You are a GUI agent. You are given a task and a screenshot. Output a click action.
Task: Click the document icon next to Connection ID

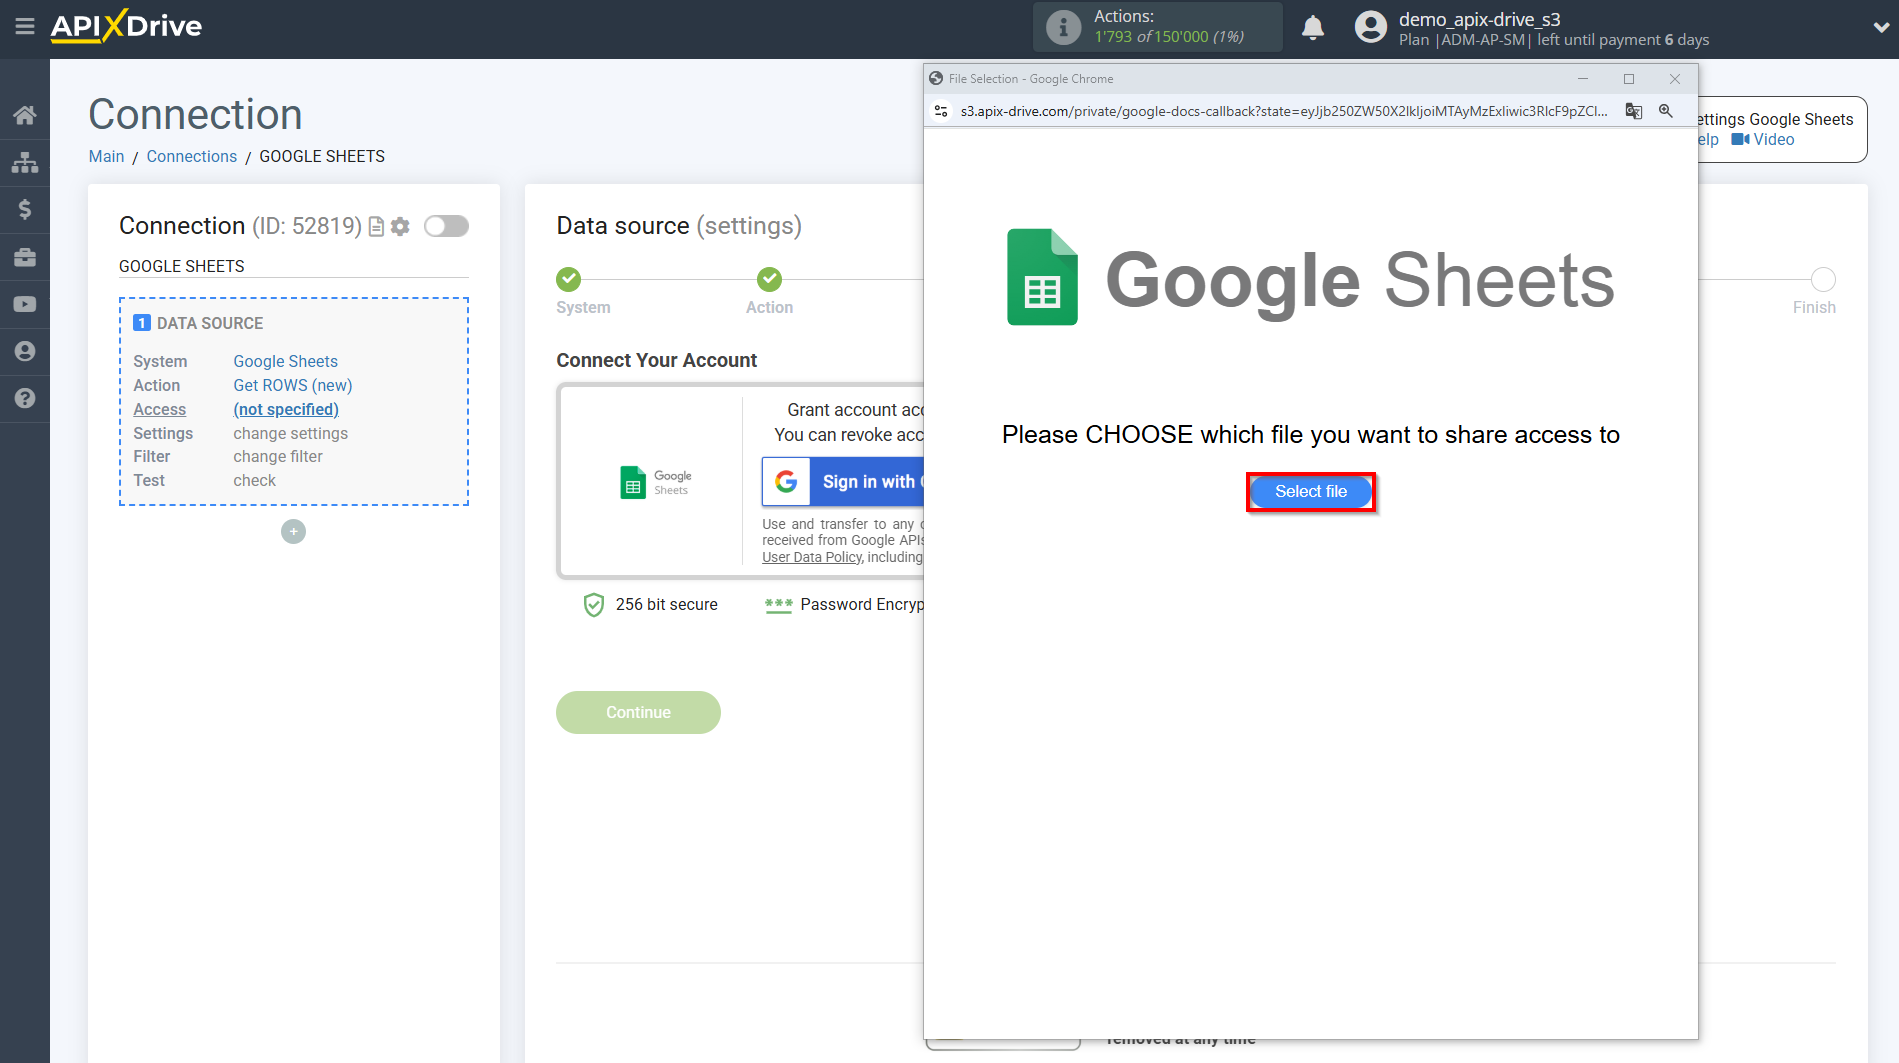(x=375, y=226)
